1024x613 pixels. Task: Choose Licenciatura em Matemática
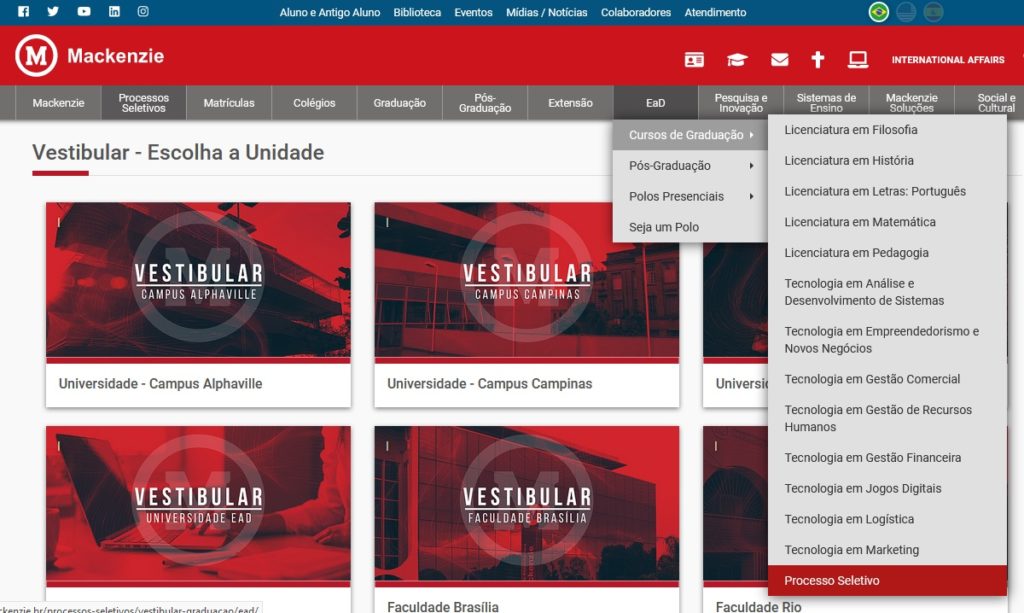point(887,221)
